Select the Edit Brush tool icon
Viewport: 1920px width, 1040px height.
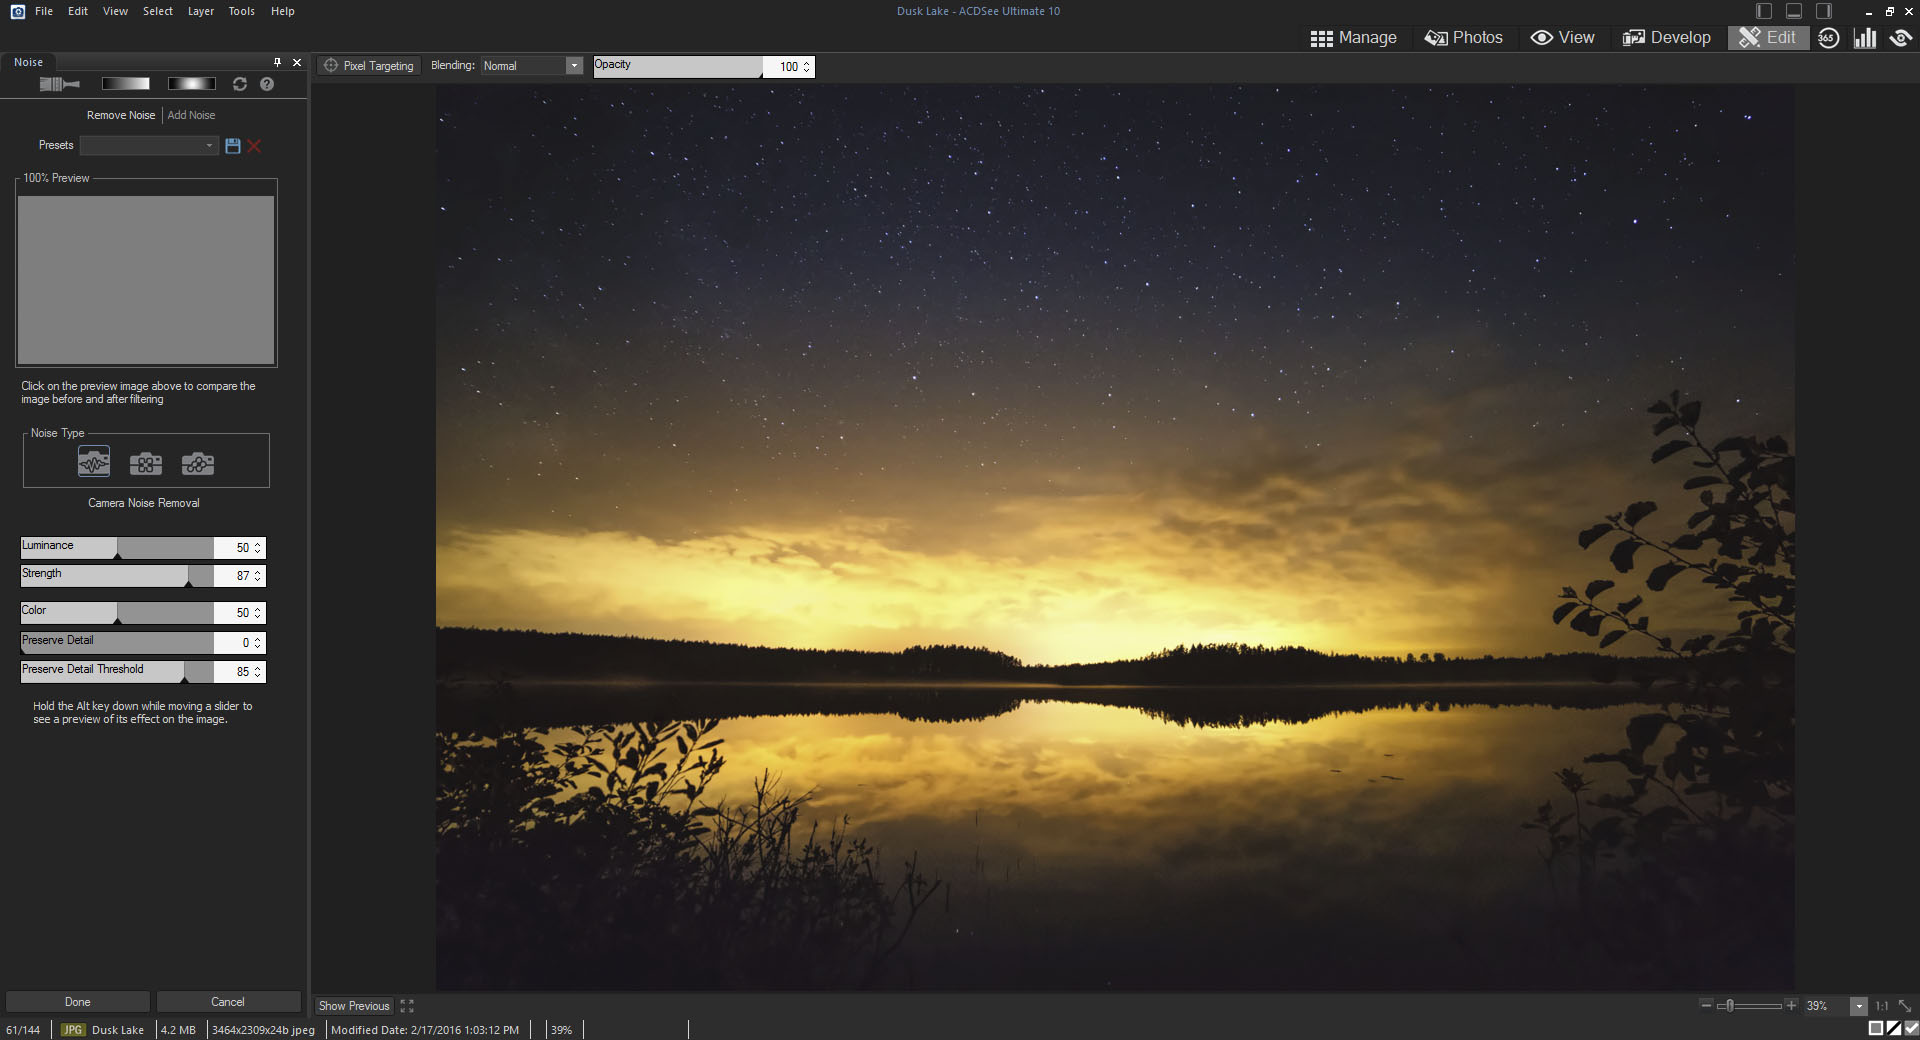58,84
